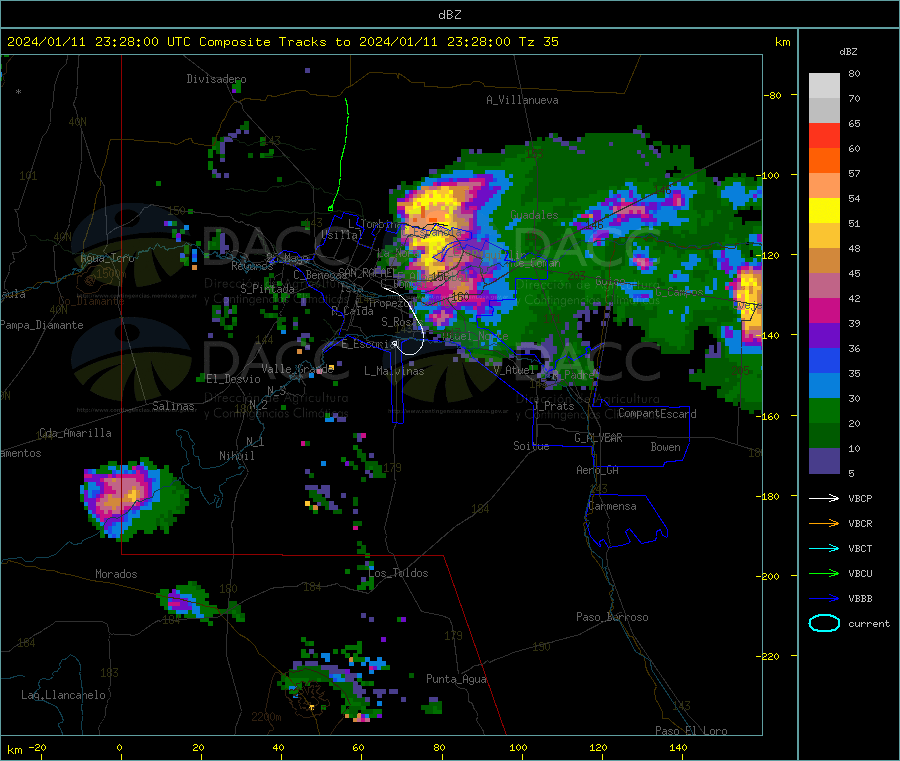Click the 'Nihuil' map label
900x761 pixels.
pyautogui.click(x=237, y=456)
